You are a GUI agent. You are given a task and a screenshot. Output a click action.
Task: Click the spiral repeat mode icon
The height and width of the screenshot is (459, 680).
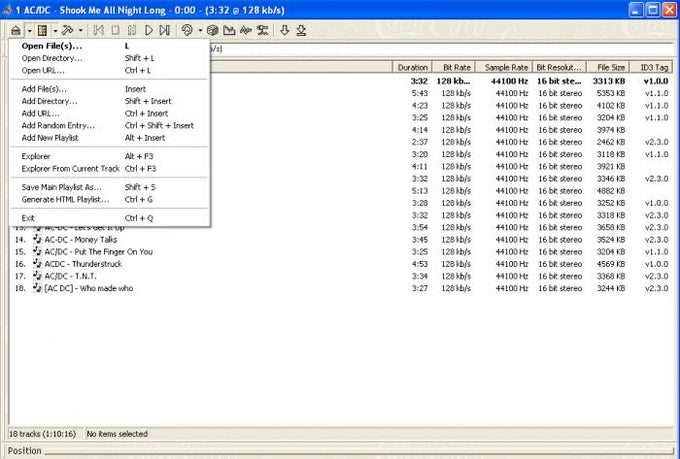tap(187, 30)
